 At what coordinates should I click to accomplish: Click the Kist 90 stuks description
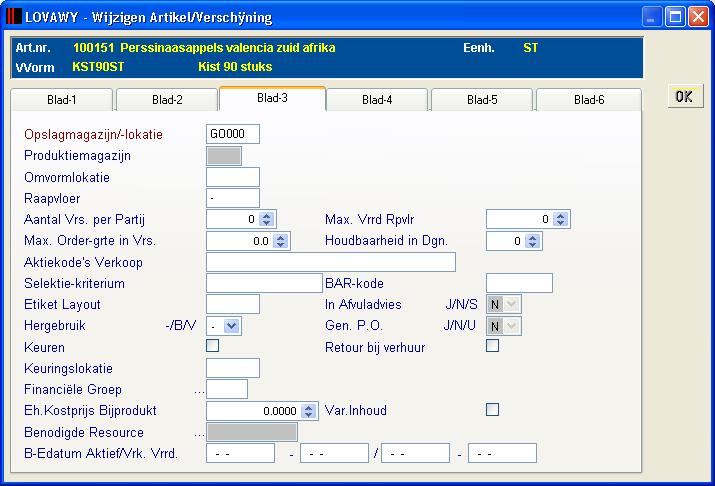coord(235,67)
